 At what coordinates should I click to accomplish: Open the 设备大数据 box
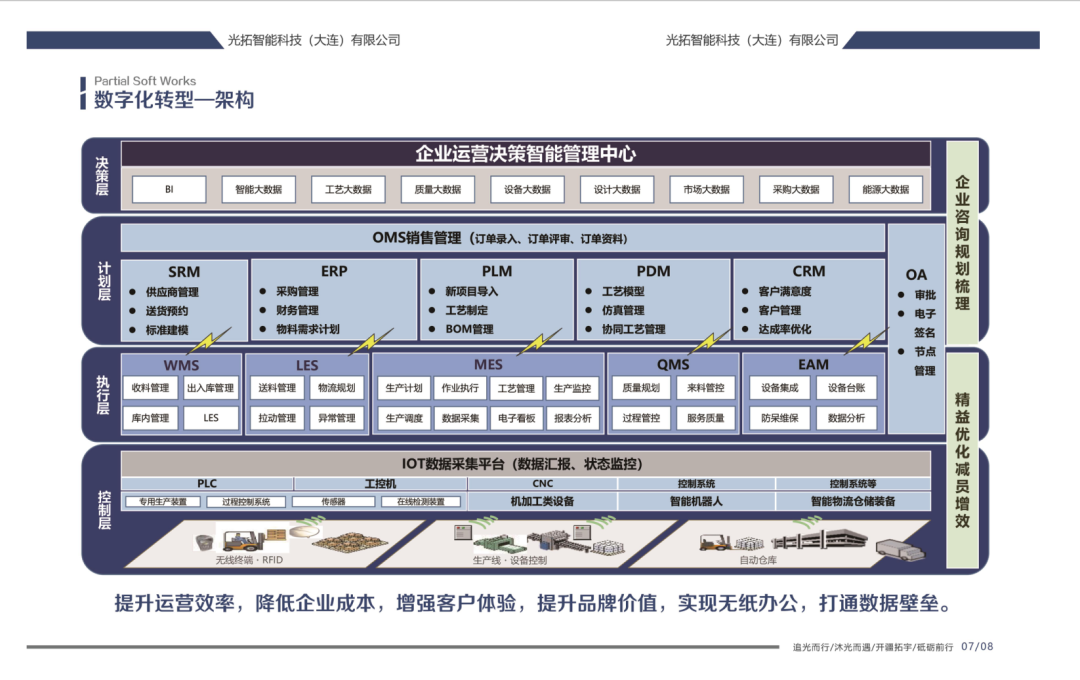(x=527, y=189)
